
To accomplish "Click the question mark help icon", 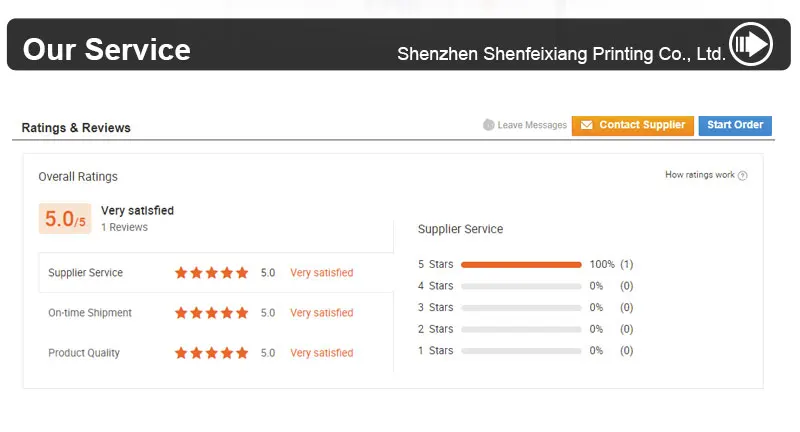I will (743, 176).
